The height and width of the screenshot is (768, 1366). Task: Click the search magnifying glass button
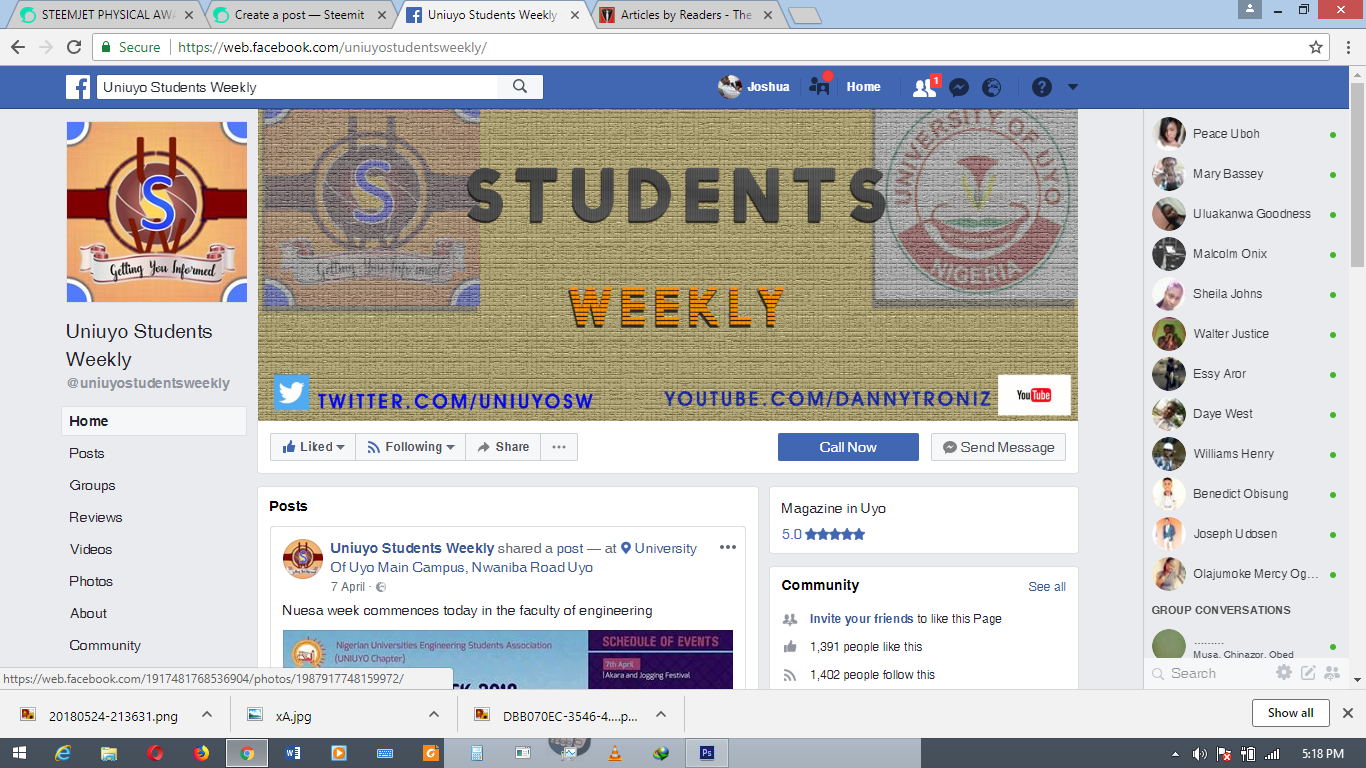coord(519,86)
